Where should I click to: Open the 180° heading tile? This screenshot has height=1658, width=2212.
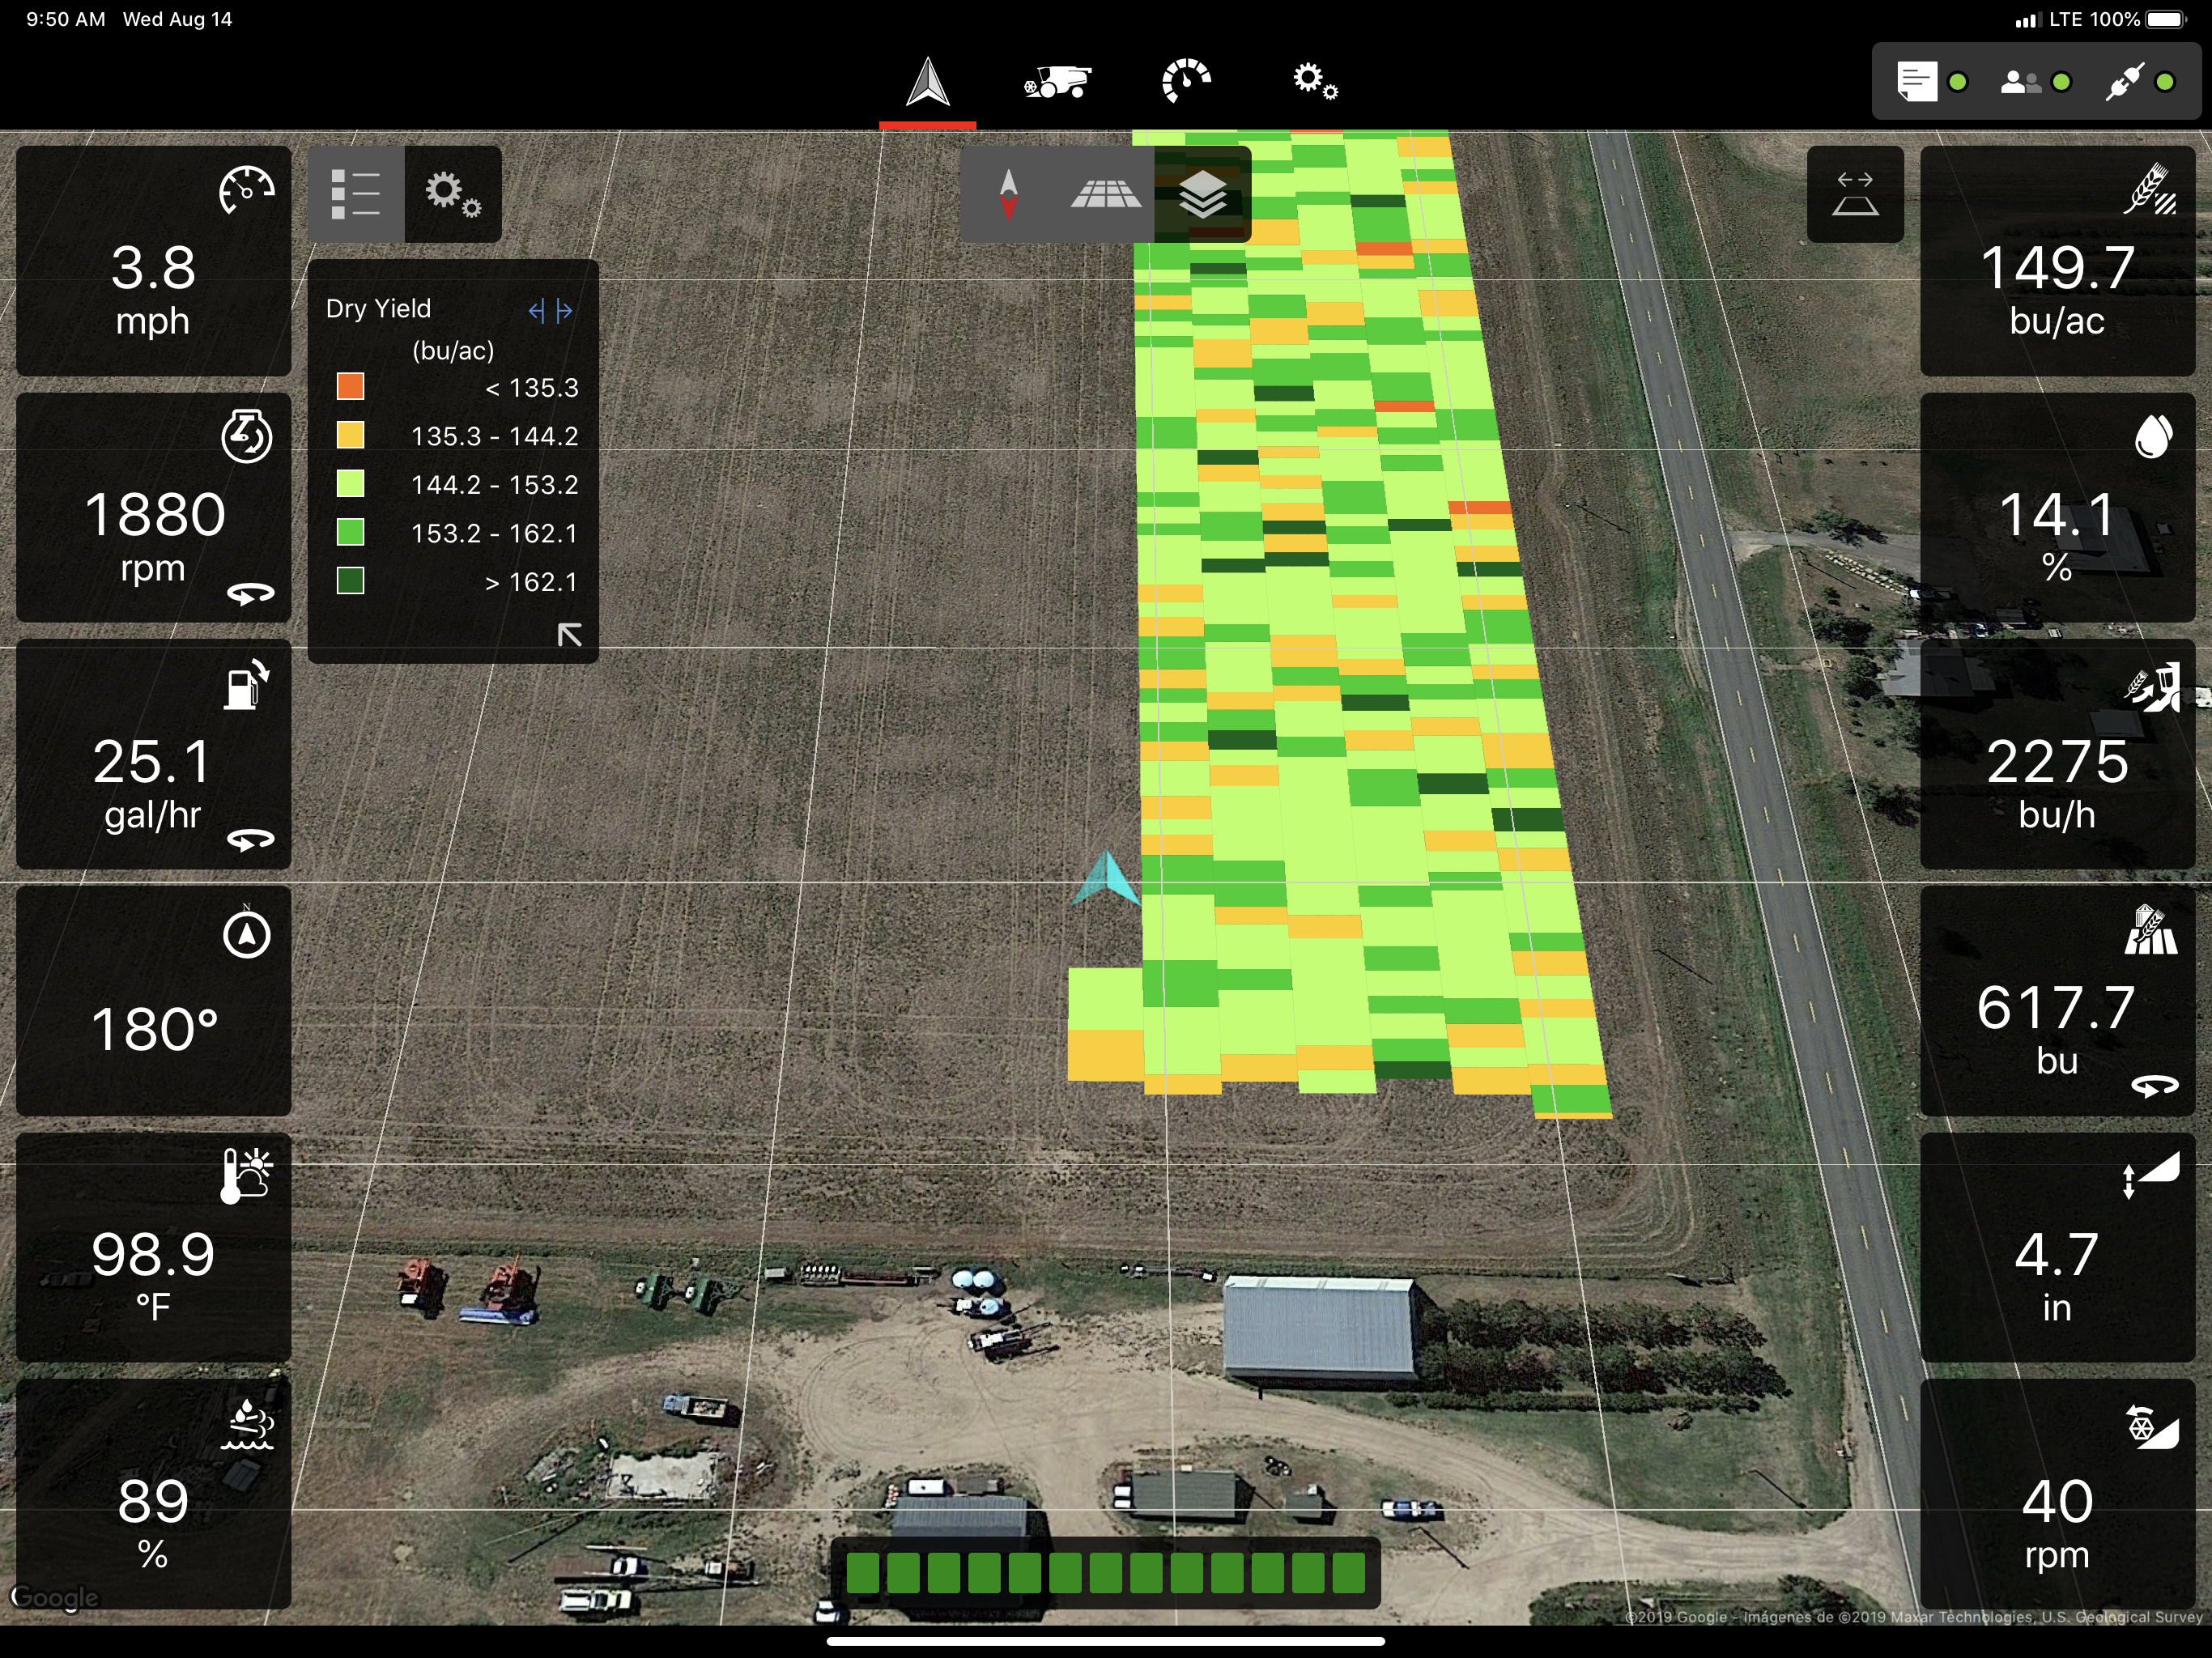[153, 1001]
